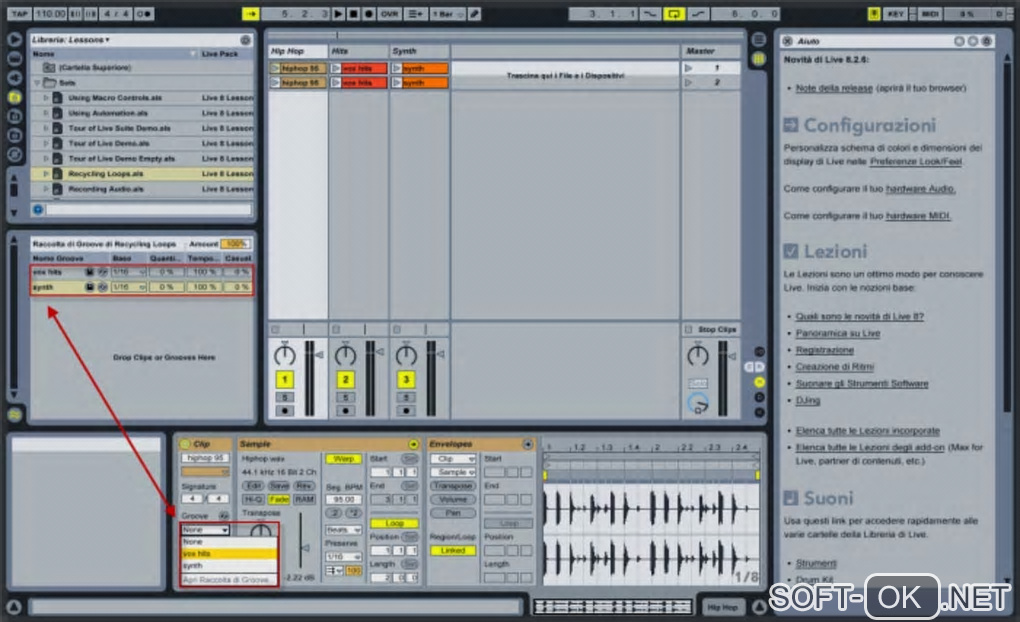
Task: Click the Transpose envelope button
Action: click(453, 486)
